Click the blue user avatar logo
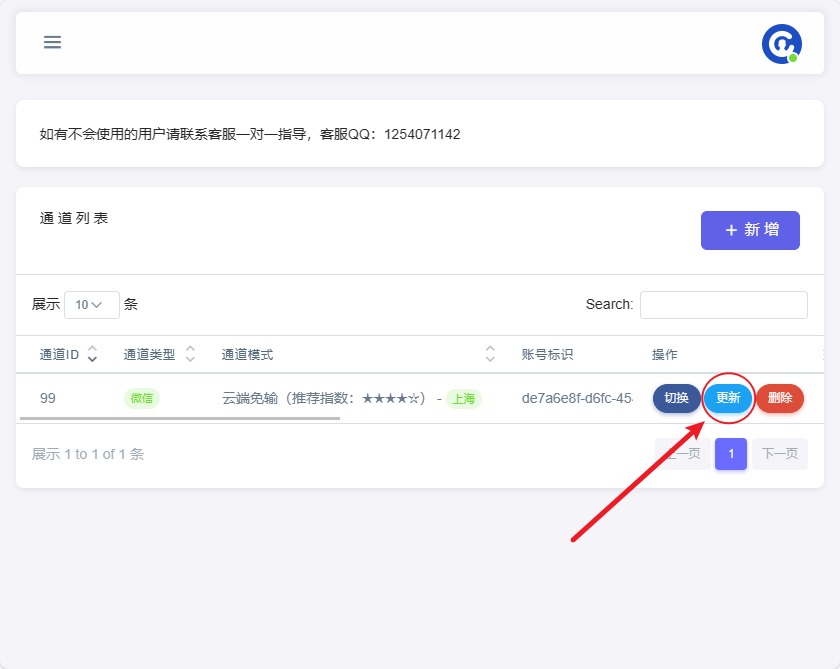840x669 pixels. (781, 44)
